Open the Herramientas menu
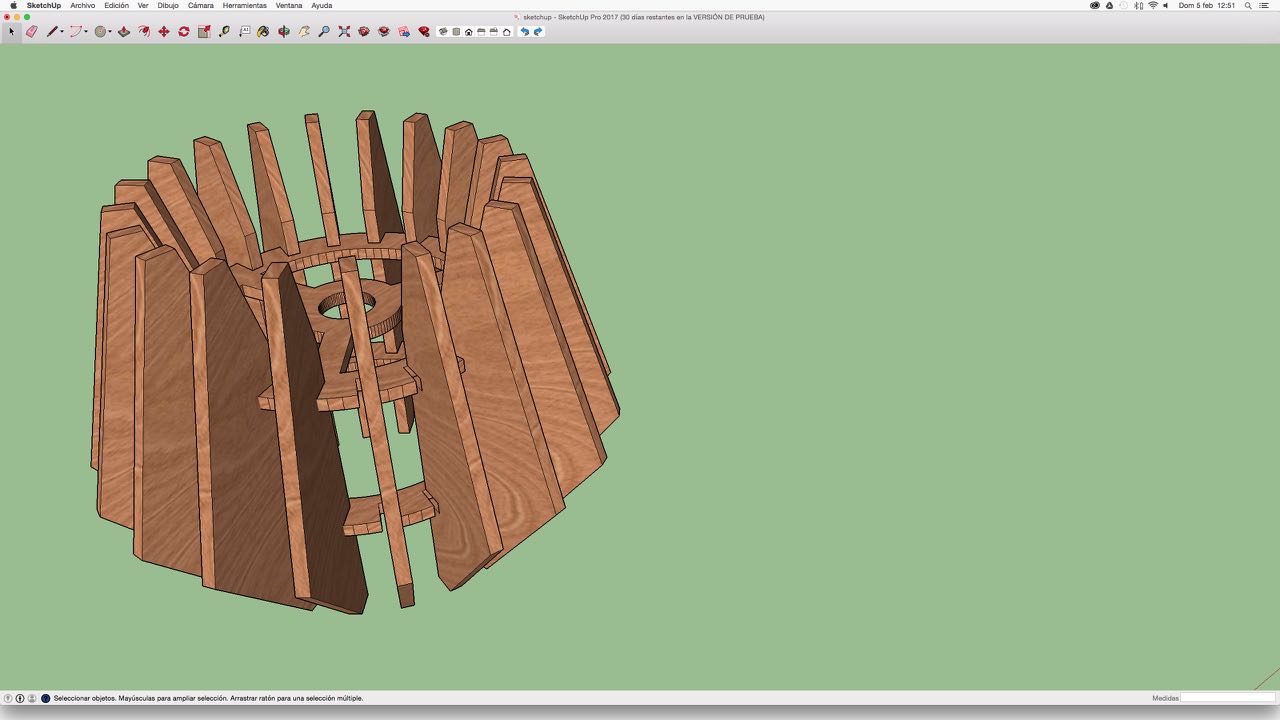 point(244,5)
